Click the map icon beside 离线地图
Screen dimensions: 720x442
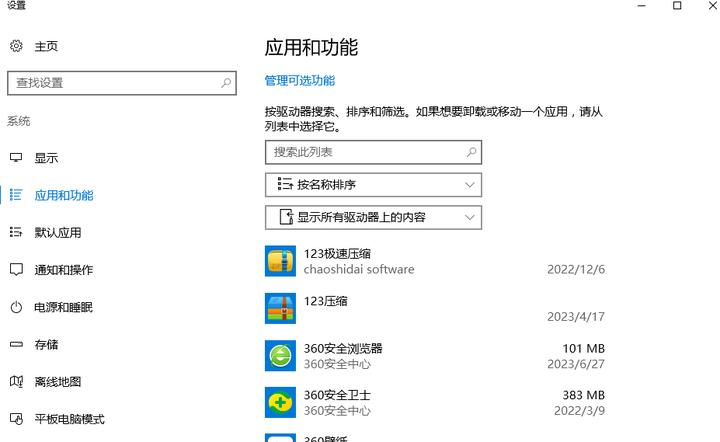(x=16, y=381)
